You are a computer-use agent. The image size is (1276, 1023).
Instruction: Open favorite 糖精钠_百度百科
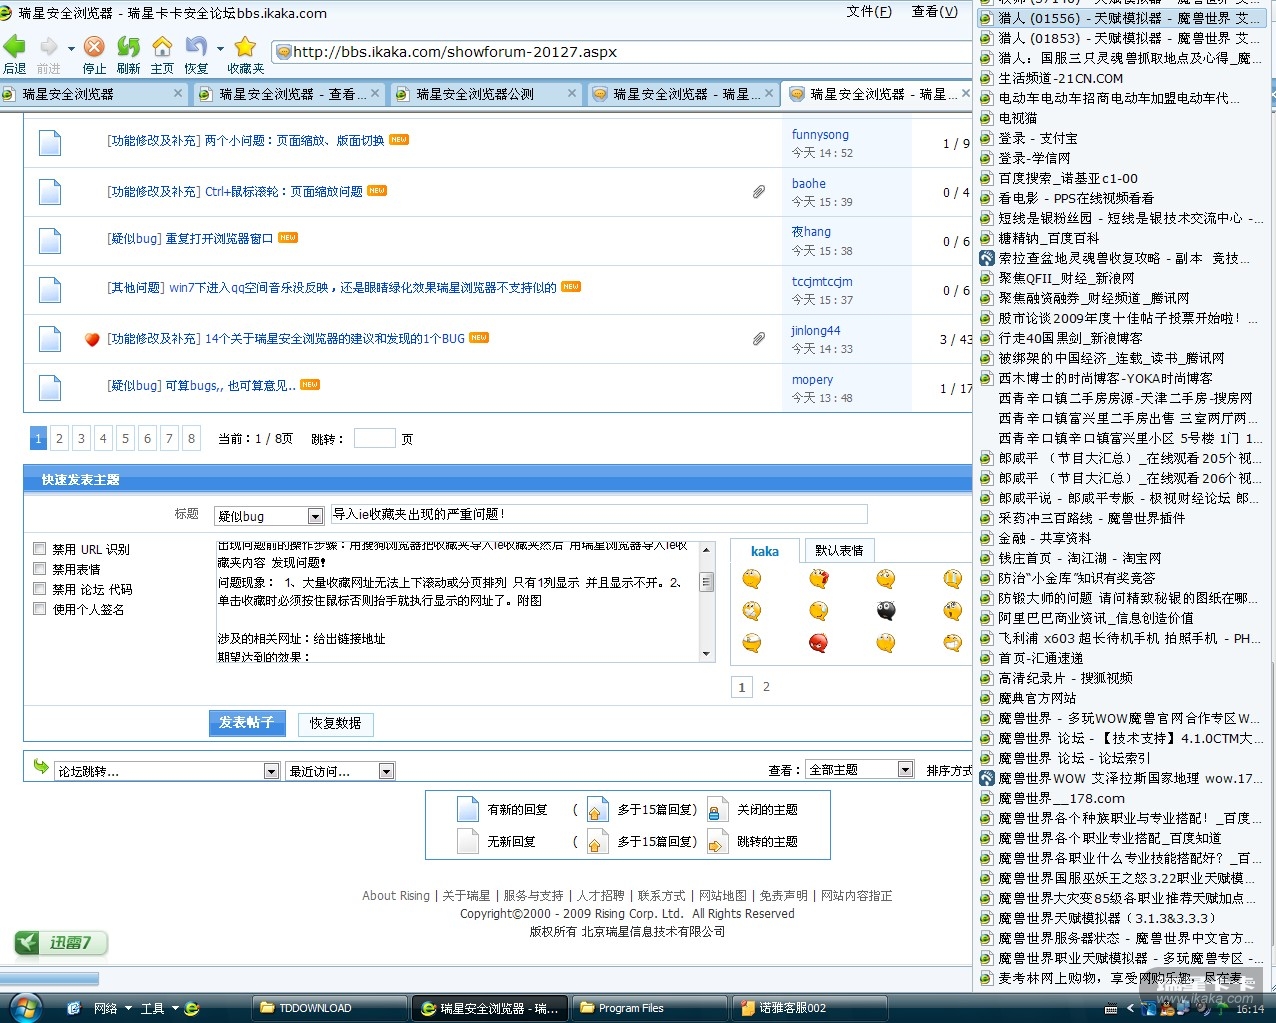1048,238
